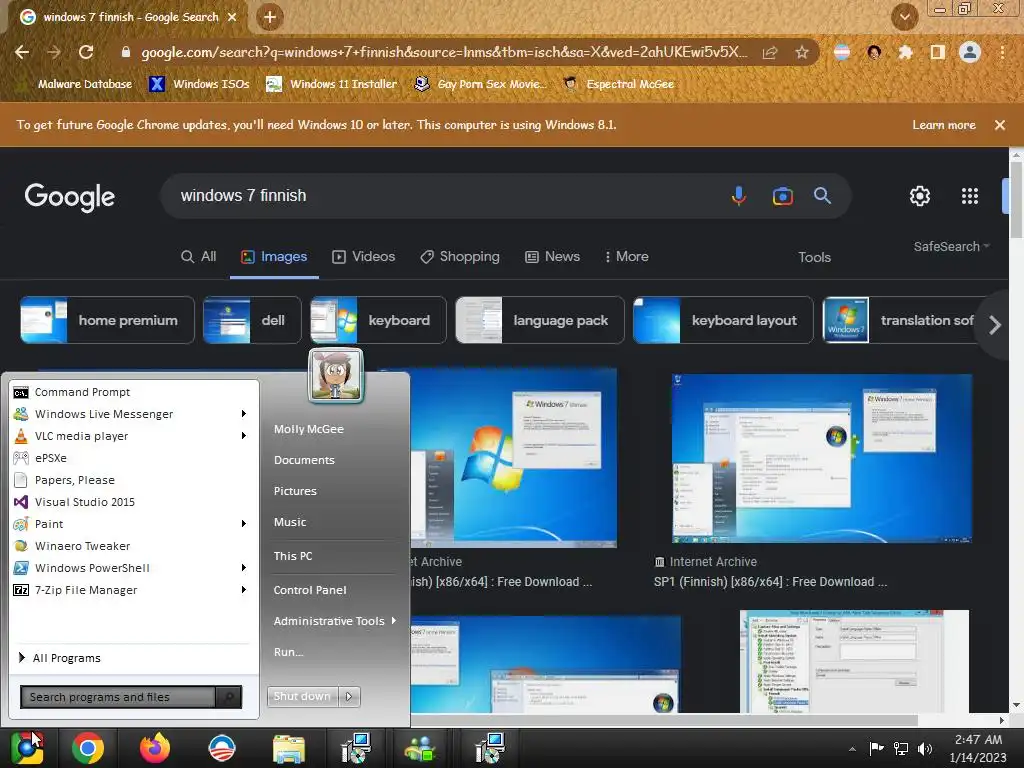The image size is (1024, 768).
Task: Click Learn more in update bar
Action: click(944, 125)
